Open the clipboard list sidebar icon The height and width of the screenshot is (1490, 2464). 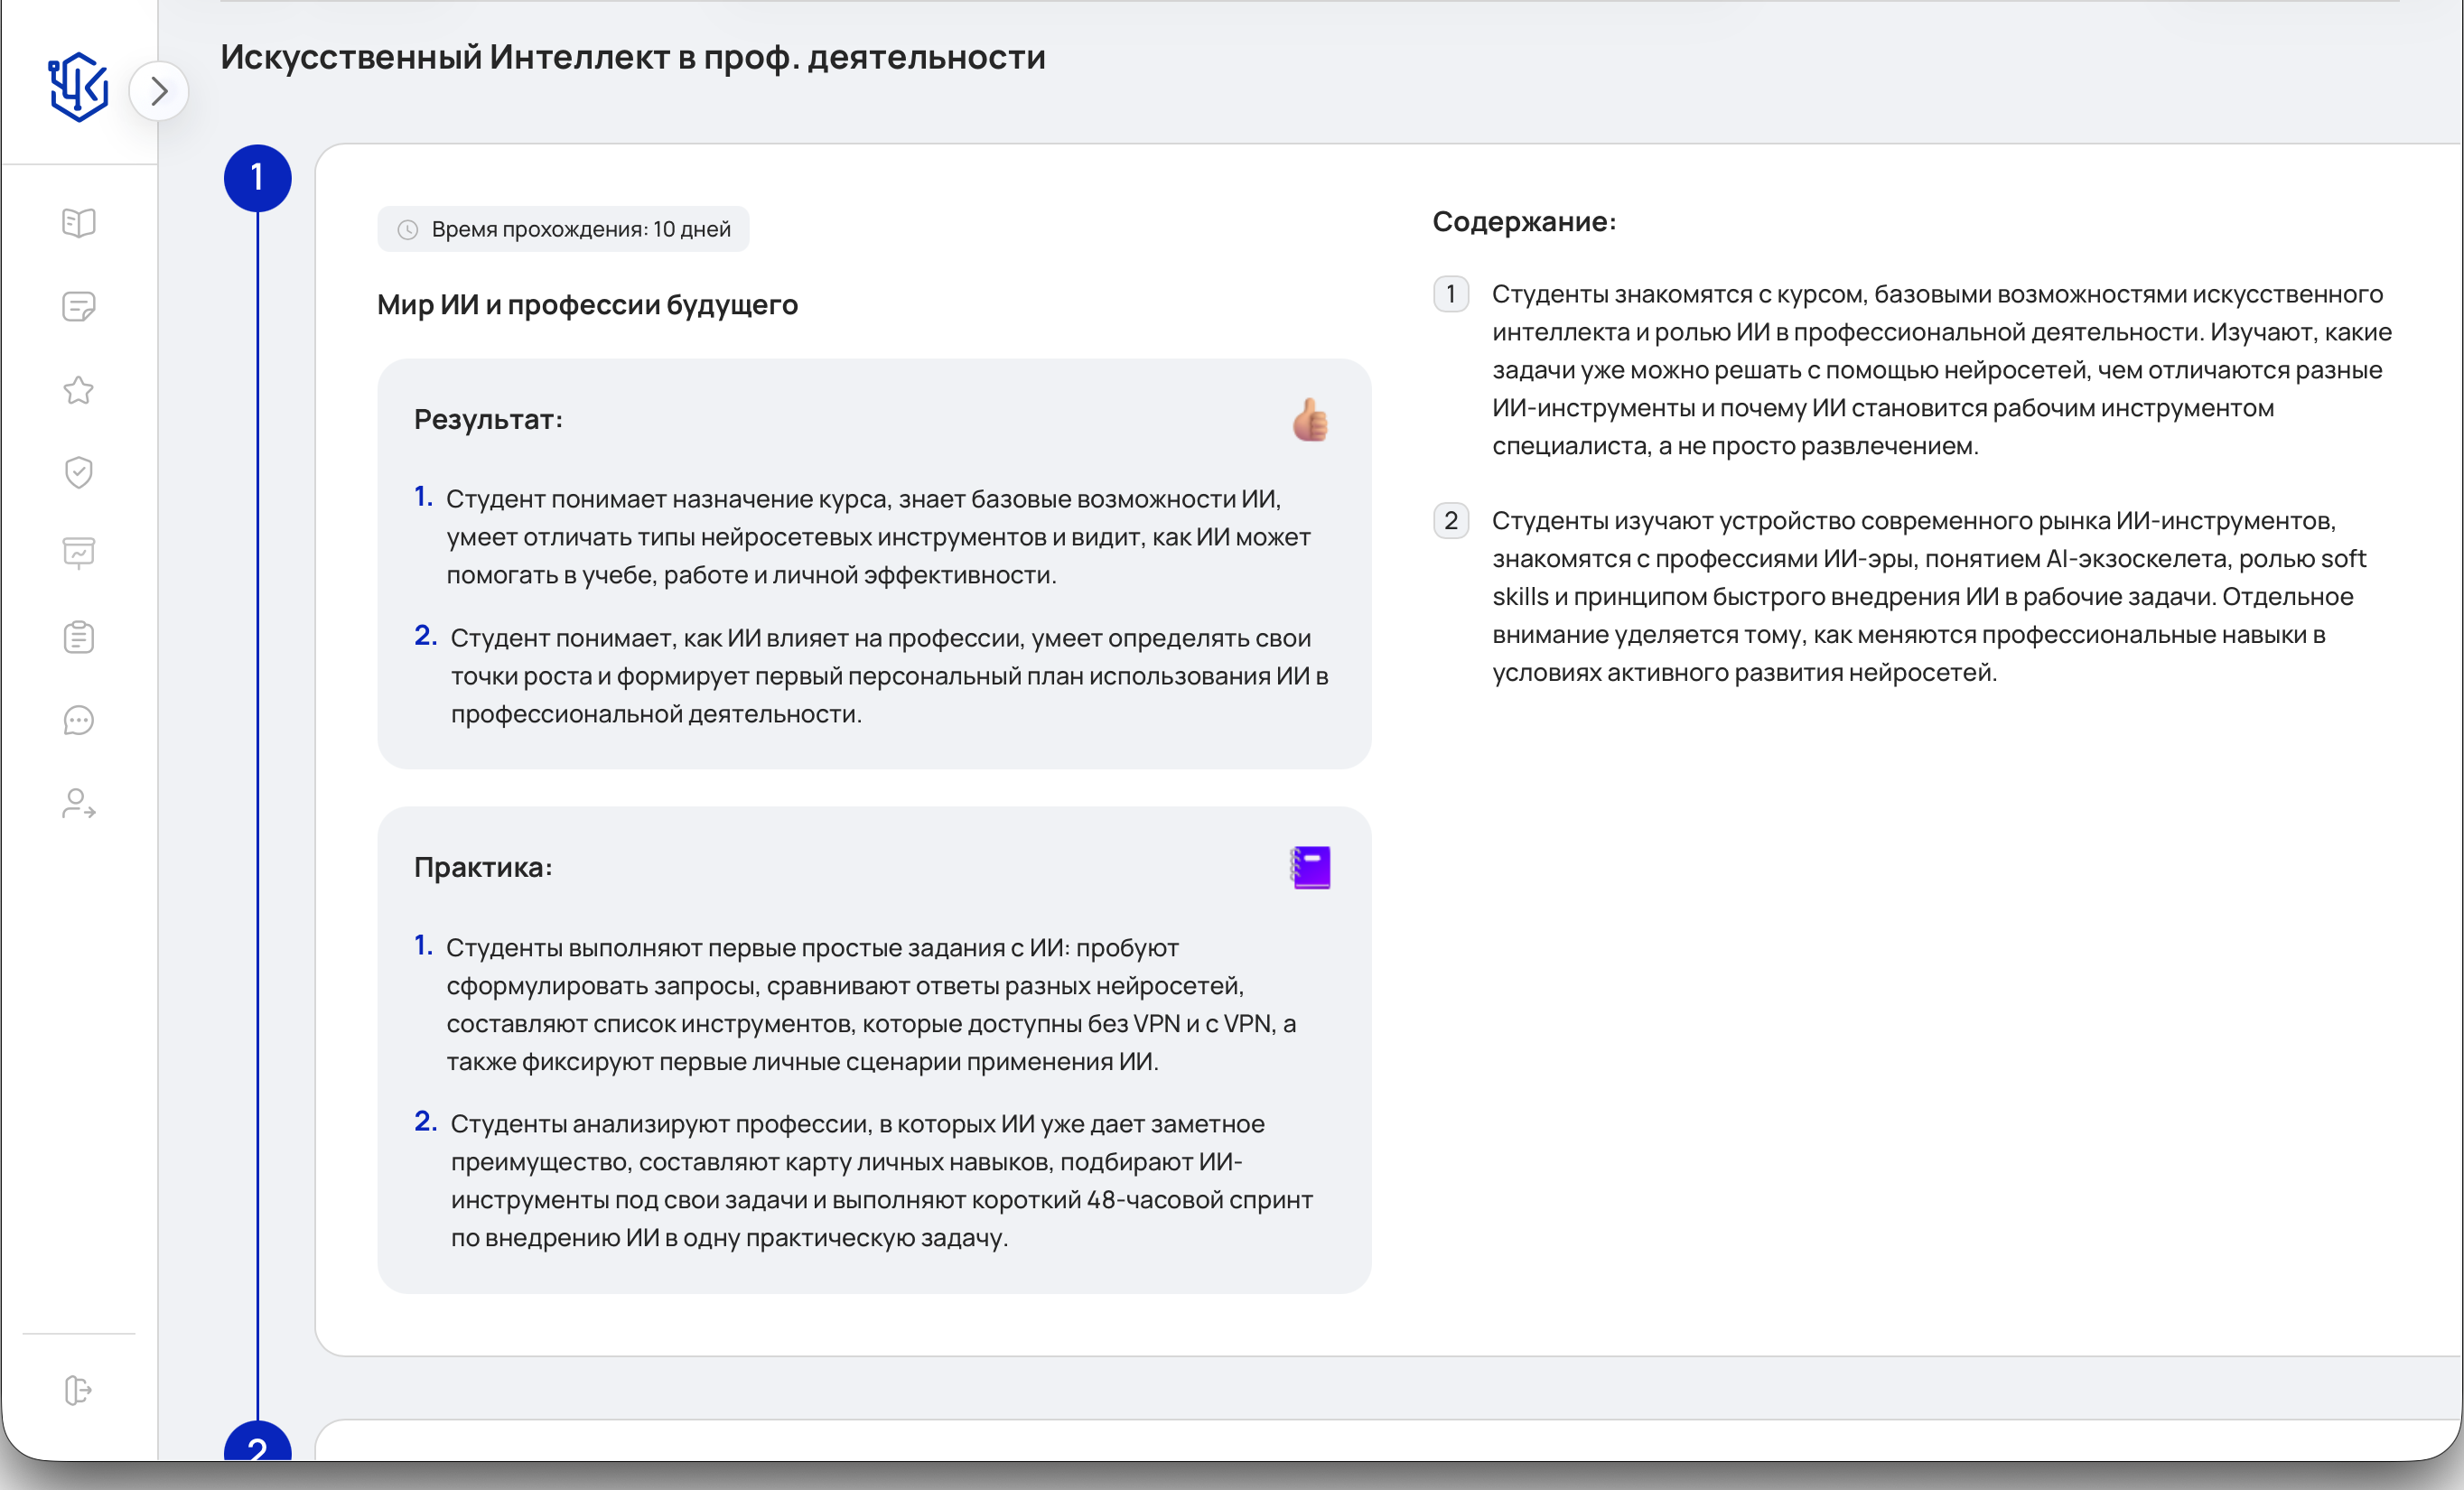click(x=78, y=637)
